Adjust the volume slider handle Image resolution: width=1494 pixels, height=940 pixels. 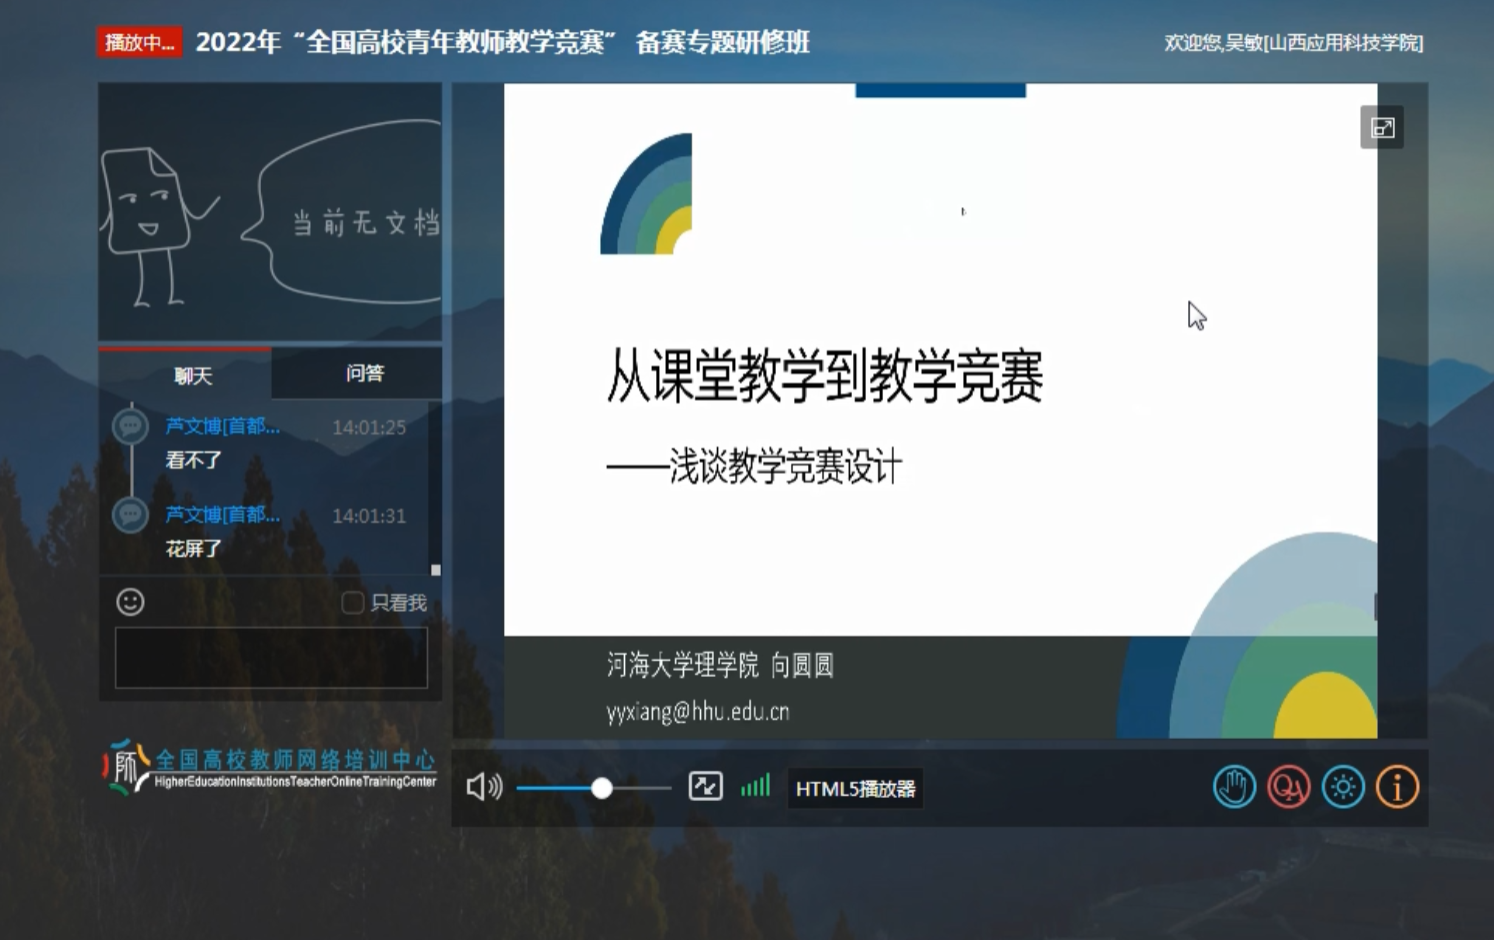[x=601, y=788]
